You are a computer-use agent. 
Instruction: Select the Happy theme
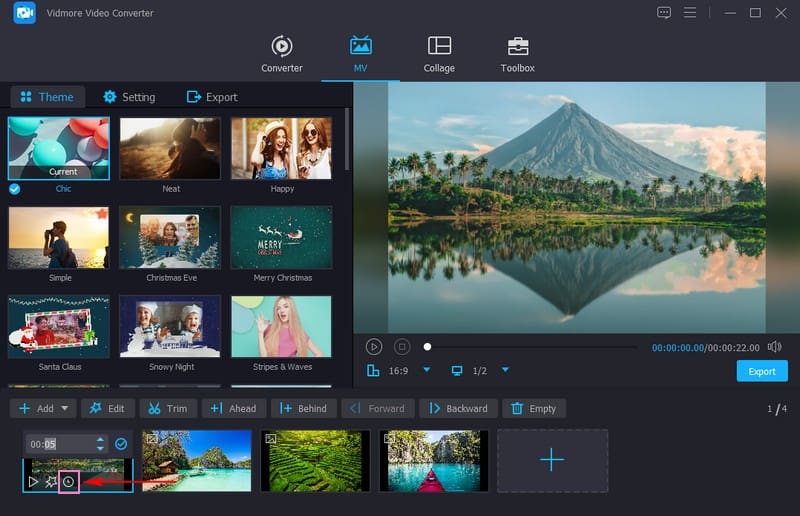tap(281, 148)
